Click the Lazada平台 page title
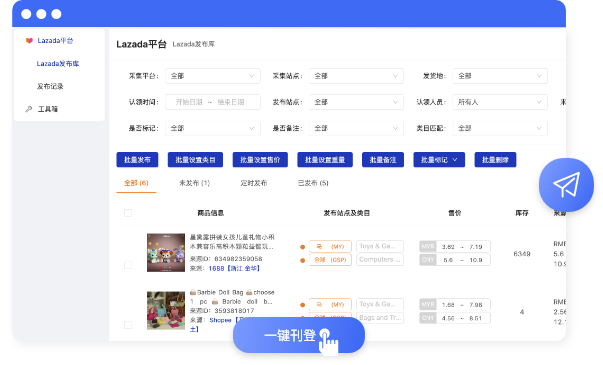This screenshot has height=365, width=603. [141, 44]
